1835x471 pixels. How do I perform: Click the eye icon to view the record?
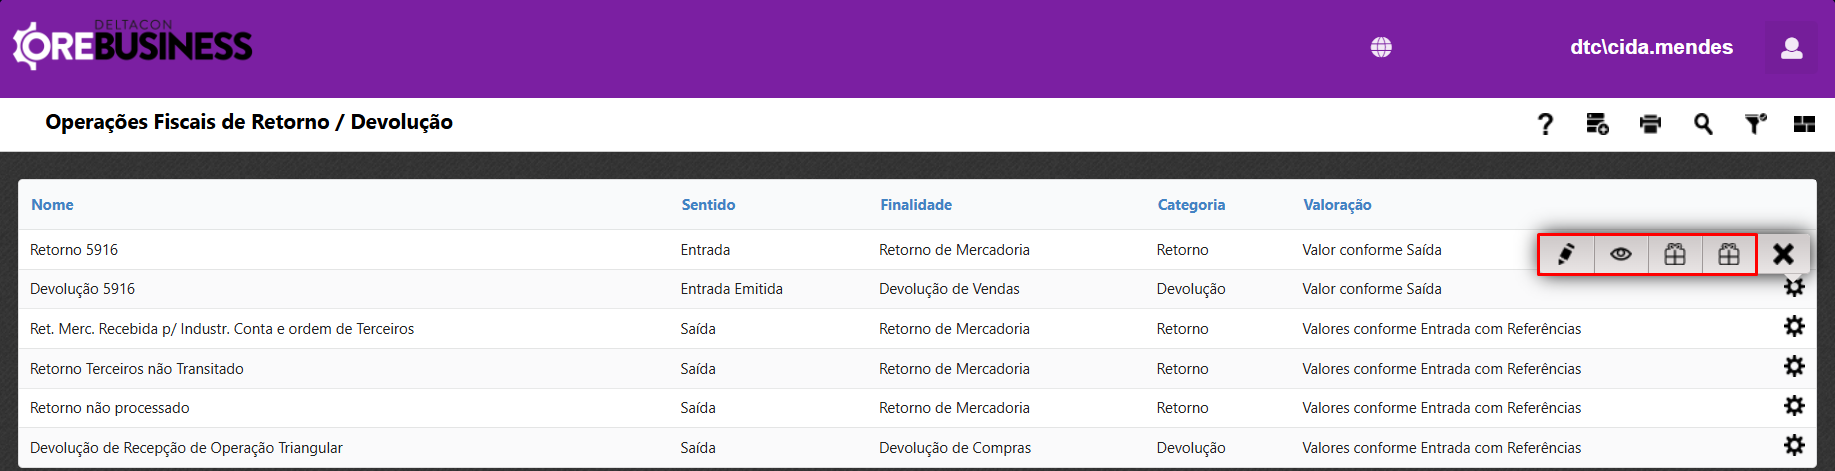pos(1621,254)
